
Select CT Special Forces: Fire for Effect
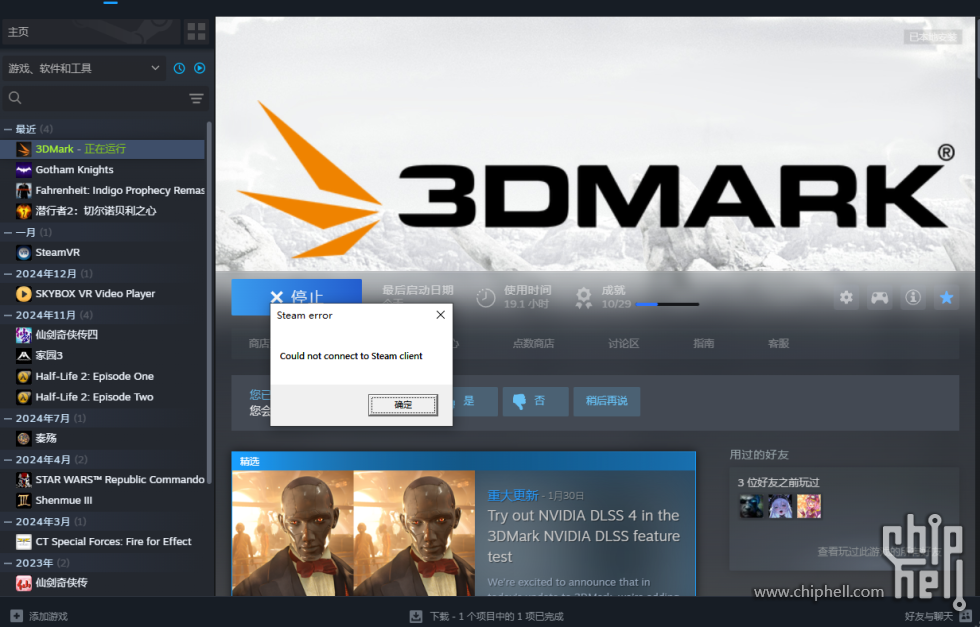pos(102,541)
